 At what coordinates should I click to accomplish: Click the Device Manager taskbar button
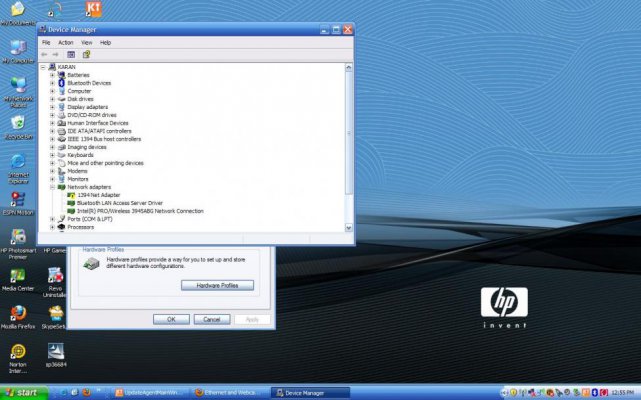tap(311, 393)
